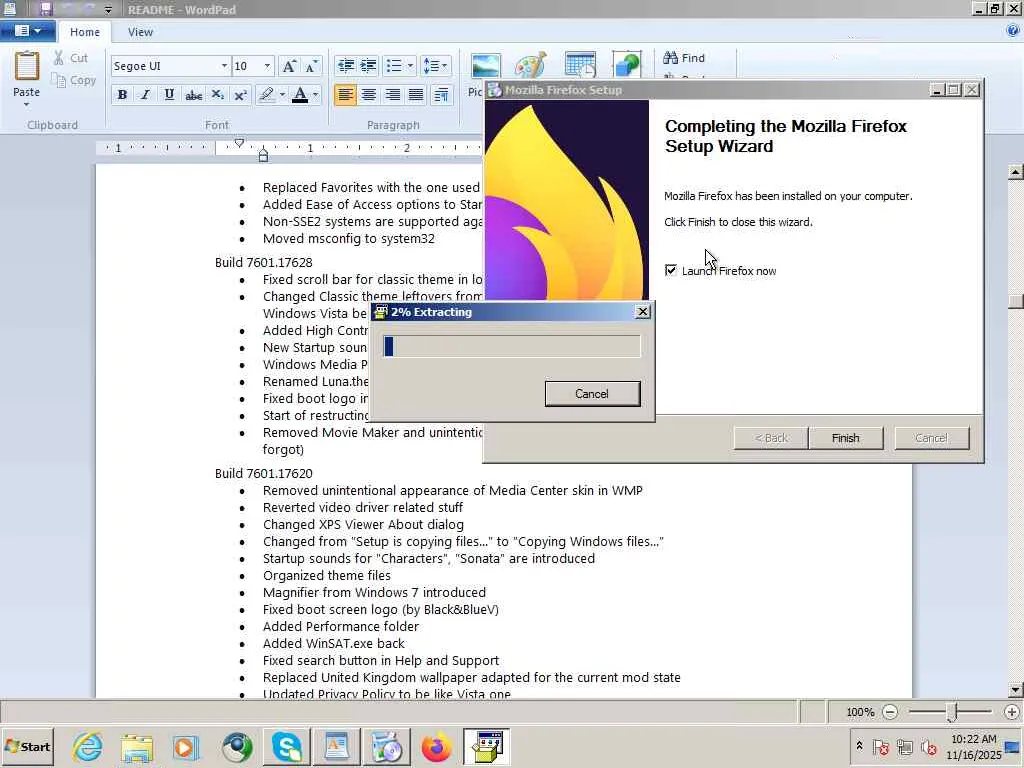The width and height of the screenshot is (1024, 768).
Task: Open the font family Segoe UI dropdown
Action: click(x=224, y=66)
